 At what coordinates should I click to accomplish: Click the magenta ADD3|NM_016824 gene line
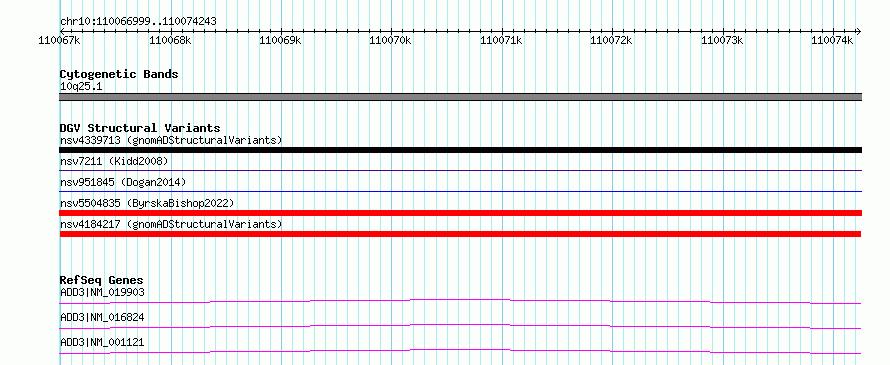(x=460, y=326)
